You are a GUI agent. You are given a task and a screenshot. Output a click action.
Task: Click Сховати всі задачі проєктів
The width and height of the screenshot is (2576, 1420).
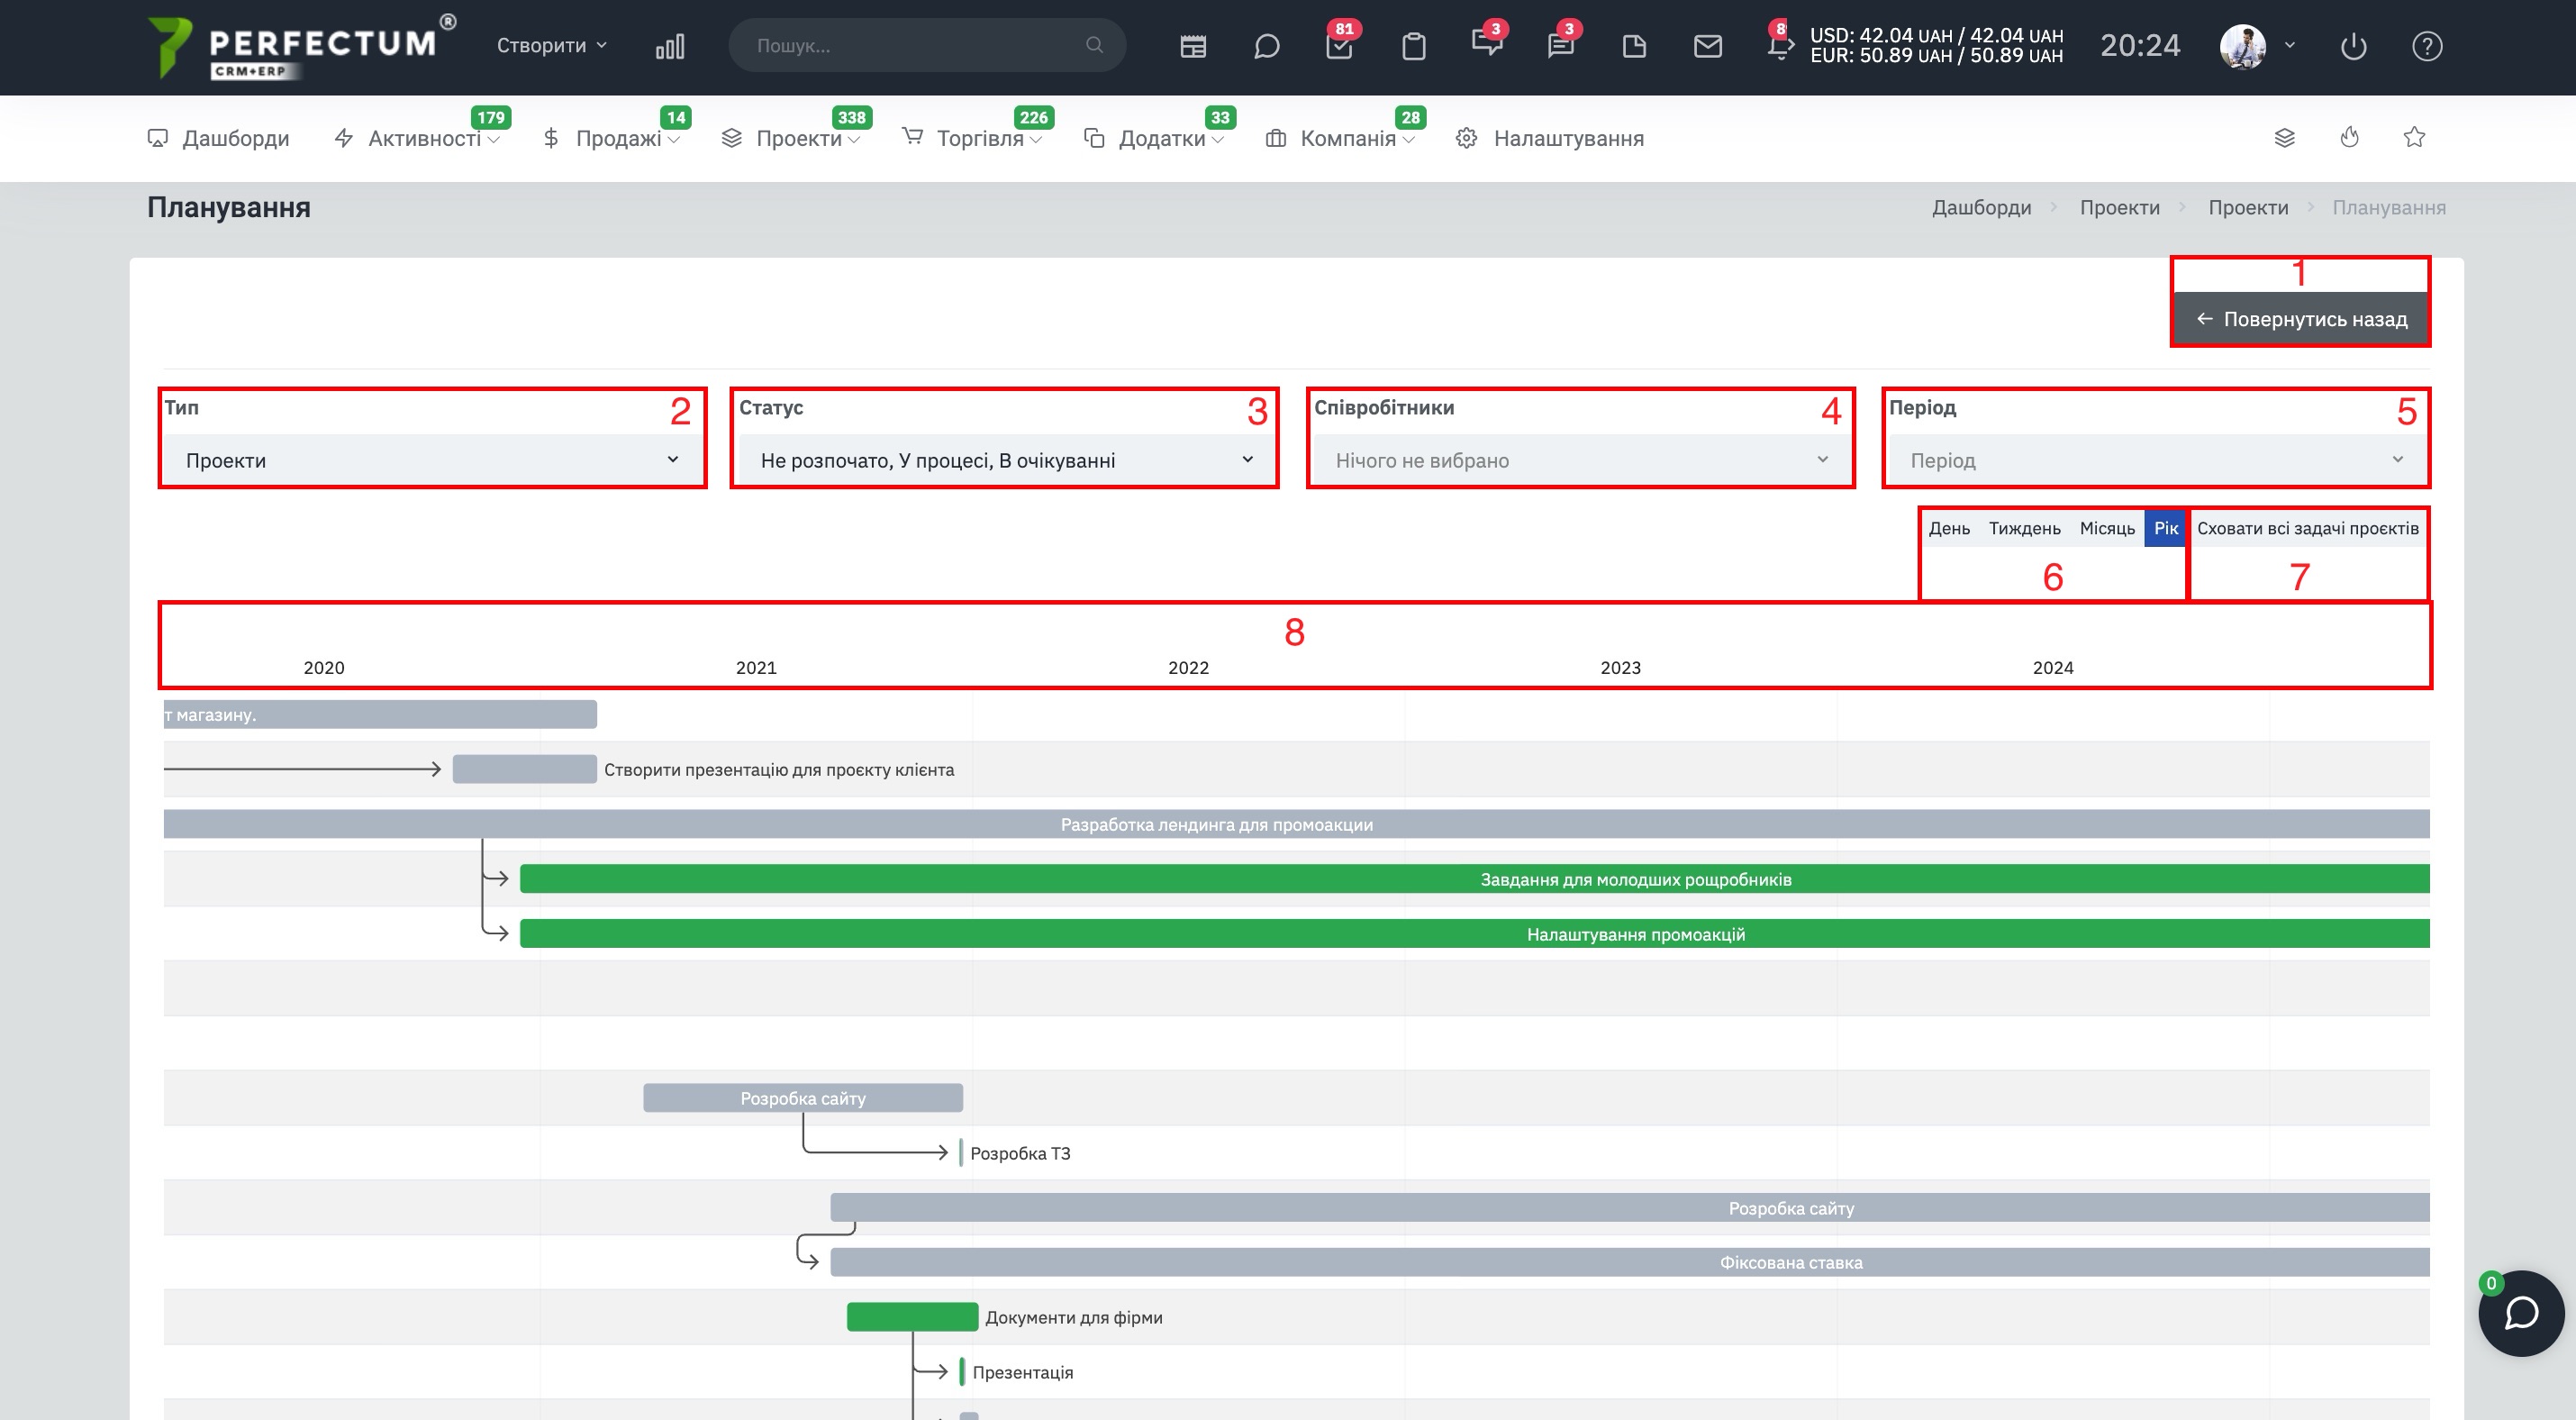click(x=2308, y=528)
